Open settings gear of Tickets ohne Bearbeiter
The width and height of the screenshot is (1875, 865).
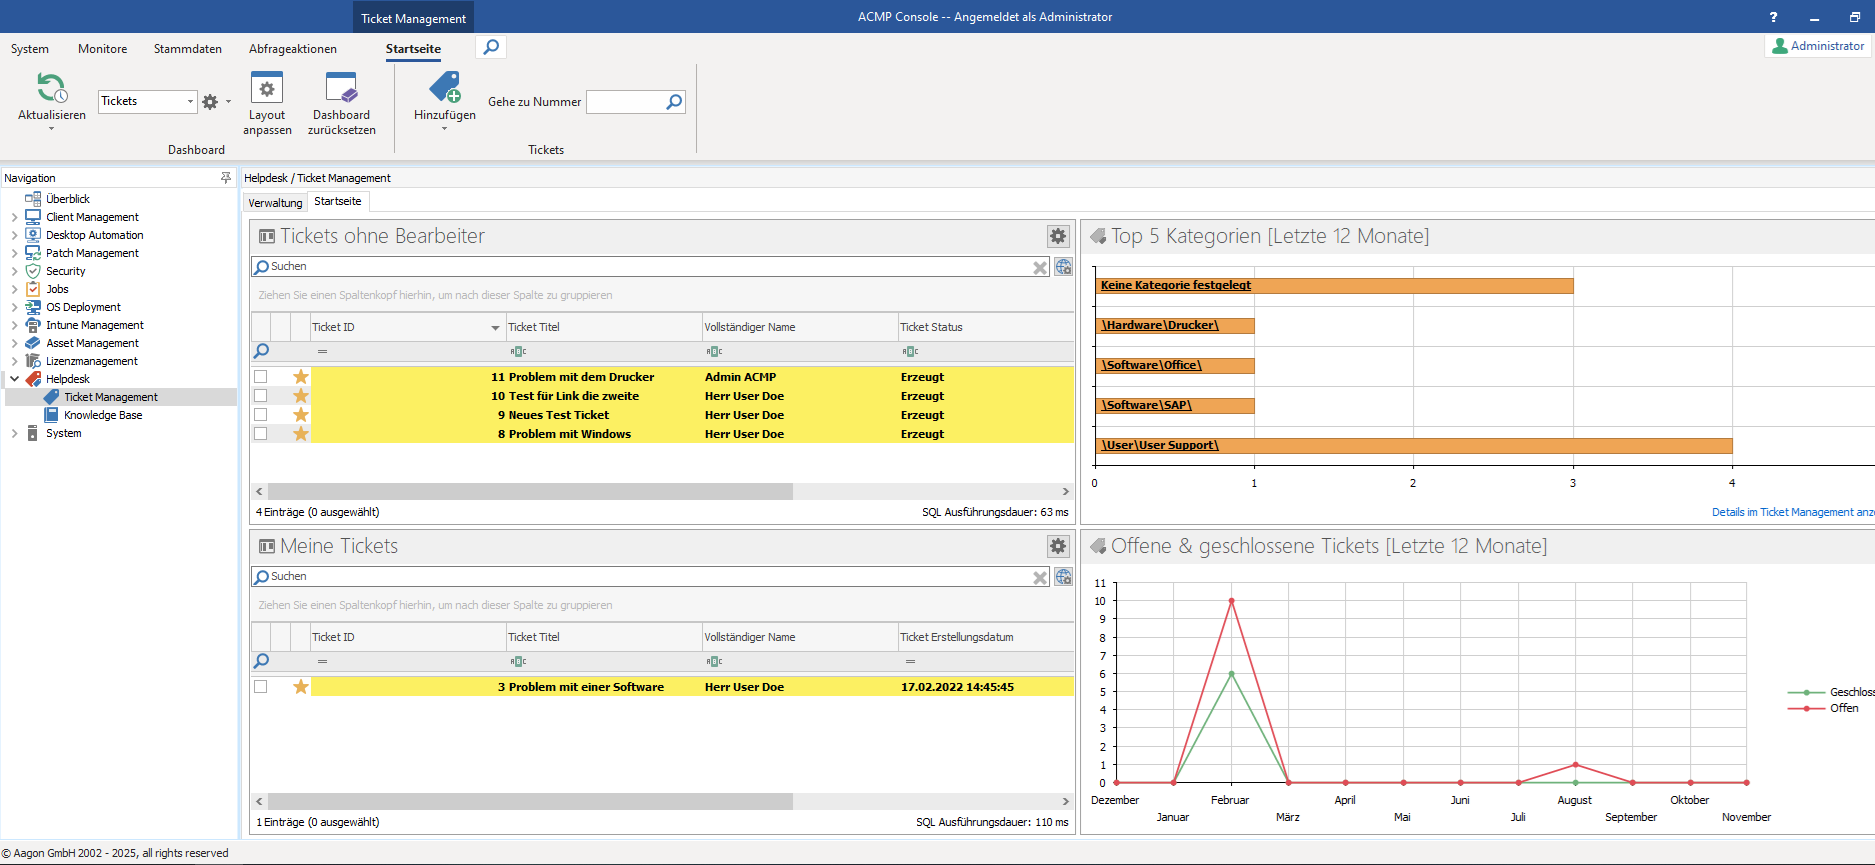pyautogui.click(x=1057, y=236)
